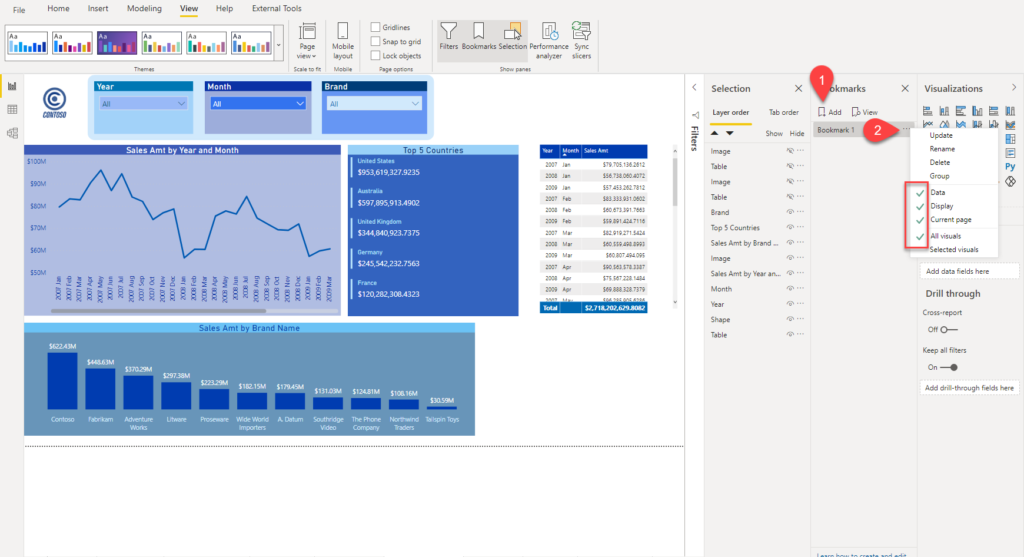
Task: Click Hide in the Selection pane
Action: (797, 133)
